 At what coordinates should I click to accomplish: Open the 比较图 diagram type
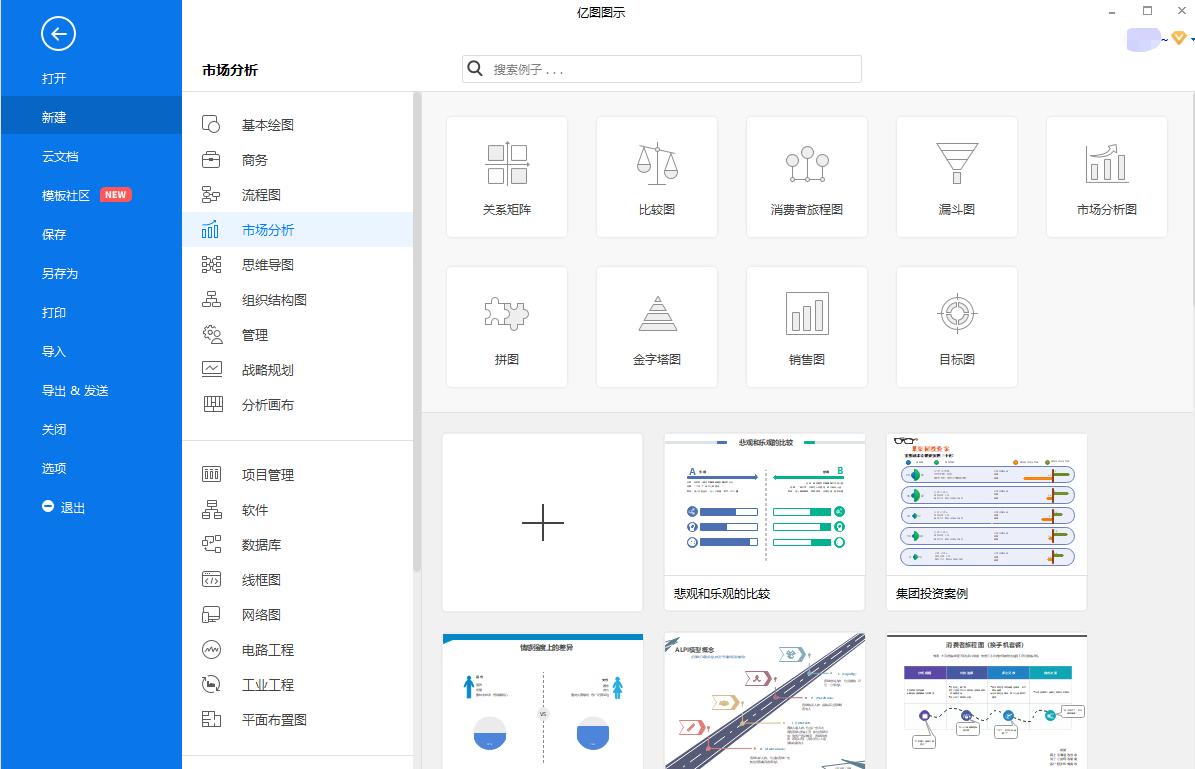[656, 177]
